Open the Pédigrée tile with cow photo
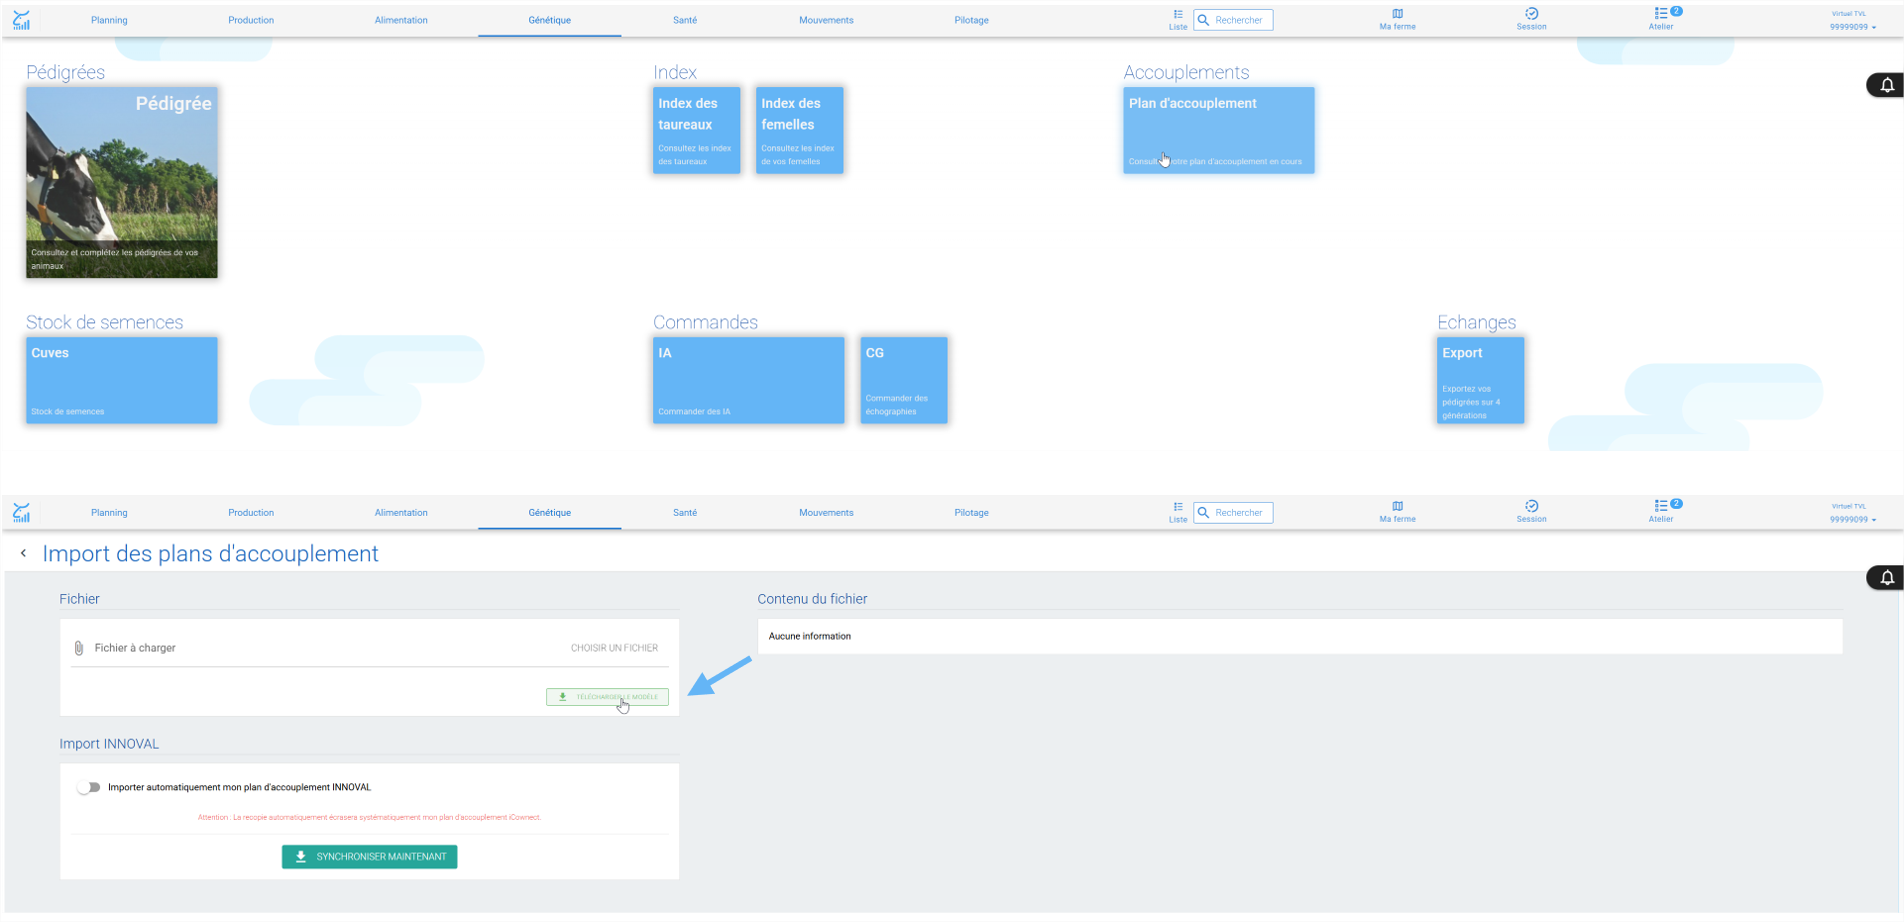Screen dimensions: 1904x922 [122, 182]
